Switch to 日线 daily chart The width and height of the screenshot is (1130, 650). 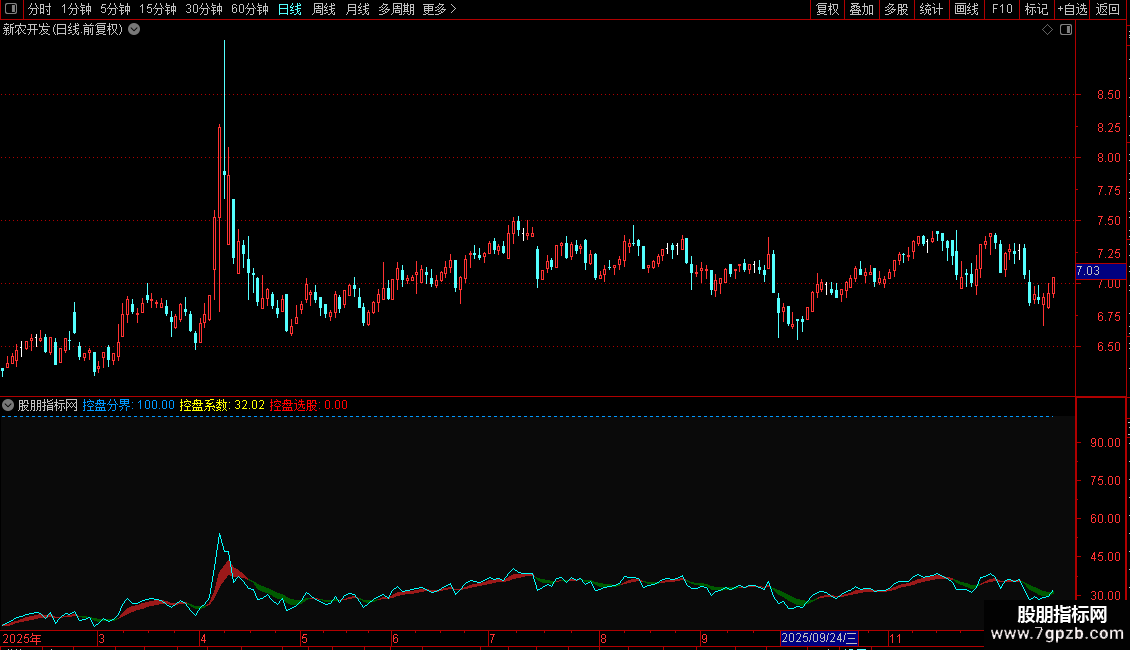click(x=290, y=9)
